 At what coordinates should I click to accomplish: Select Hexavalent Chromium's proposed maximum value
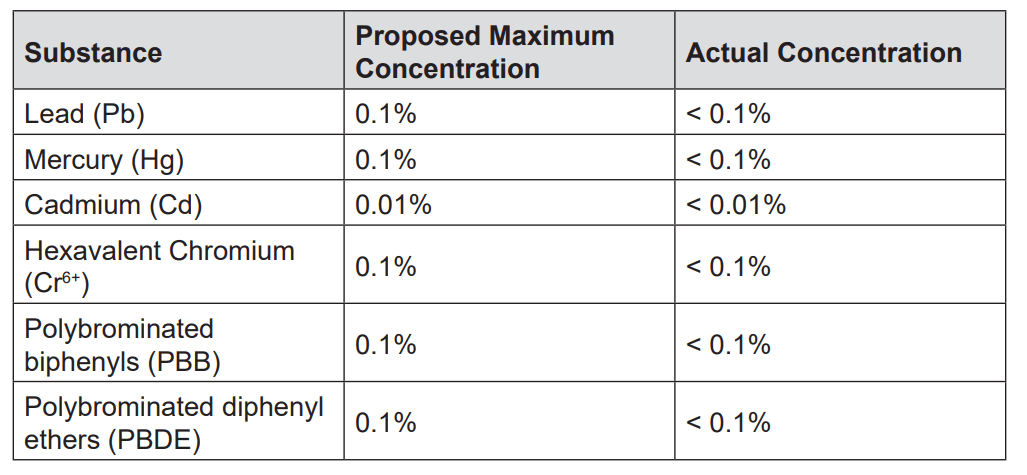[386, 267]
